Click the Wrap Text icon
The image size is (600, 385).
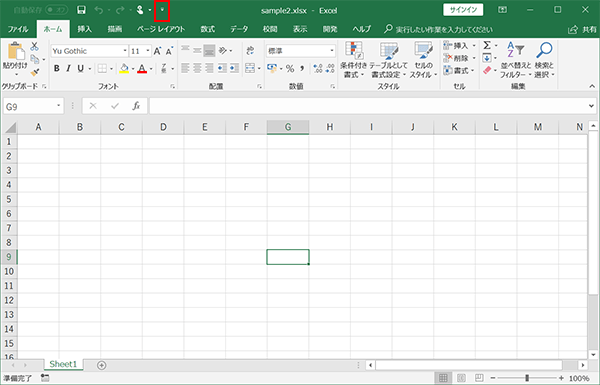pyautogui.click(x=250, y=51)
